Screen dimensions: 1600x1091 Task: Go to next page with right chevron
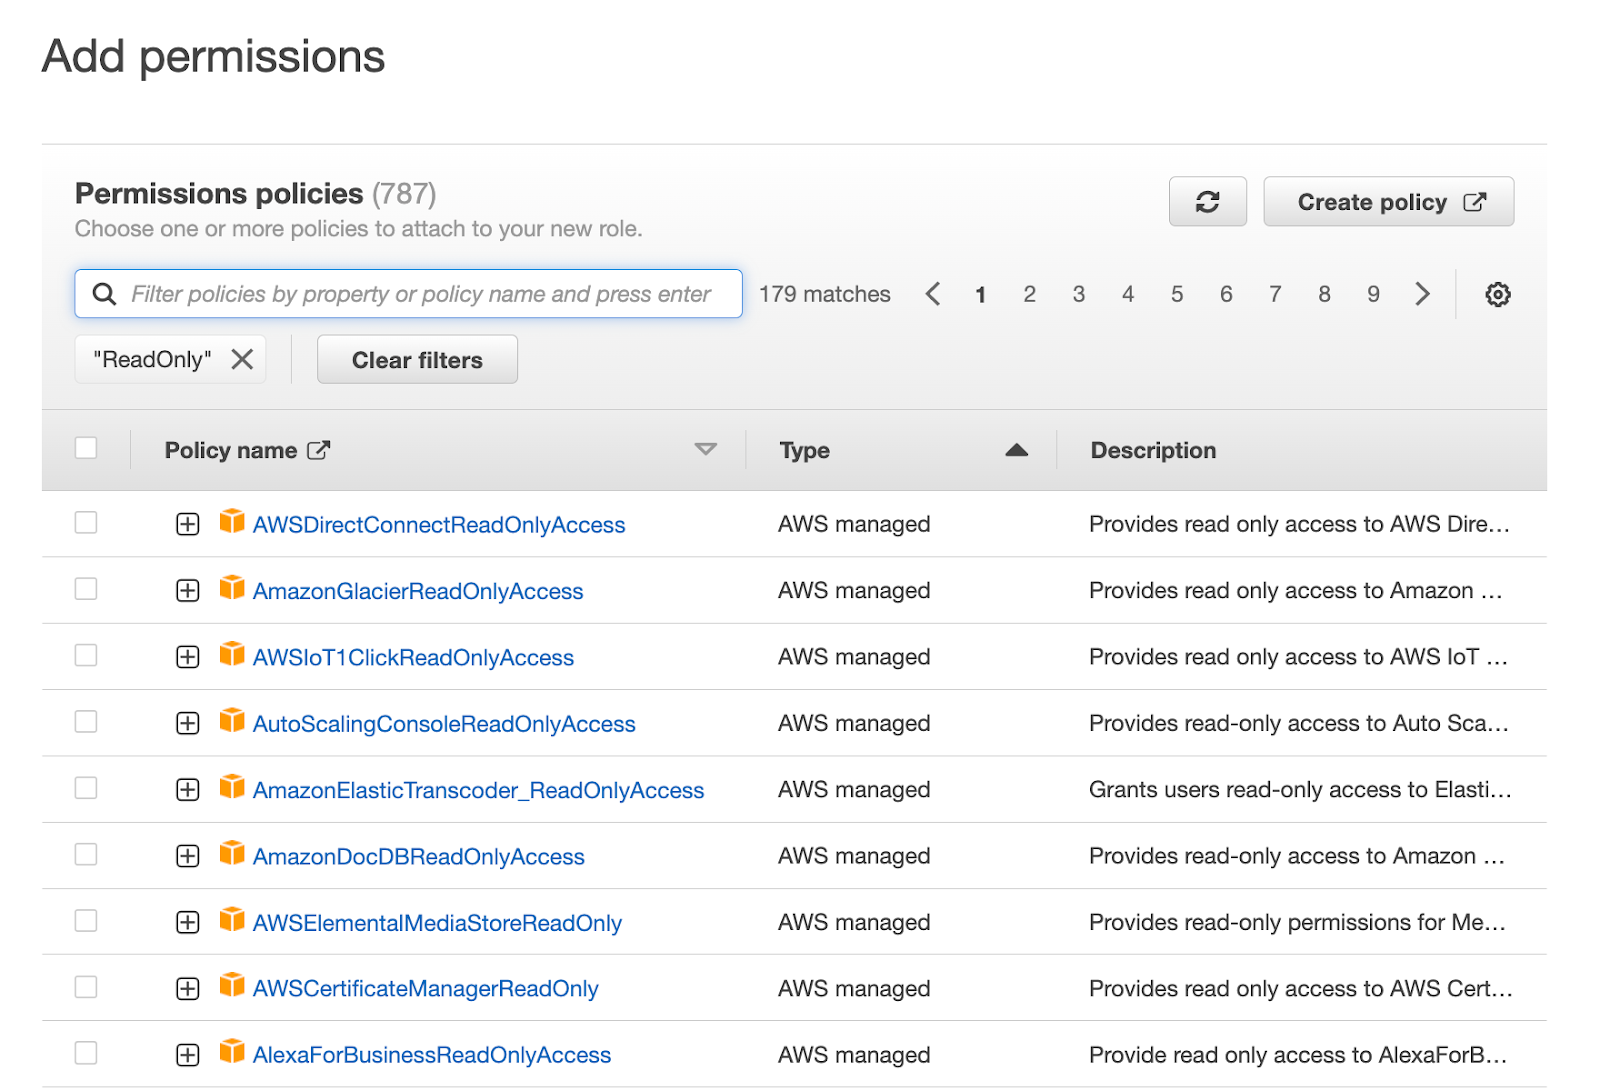coord(1422,294)
